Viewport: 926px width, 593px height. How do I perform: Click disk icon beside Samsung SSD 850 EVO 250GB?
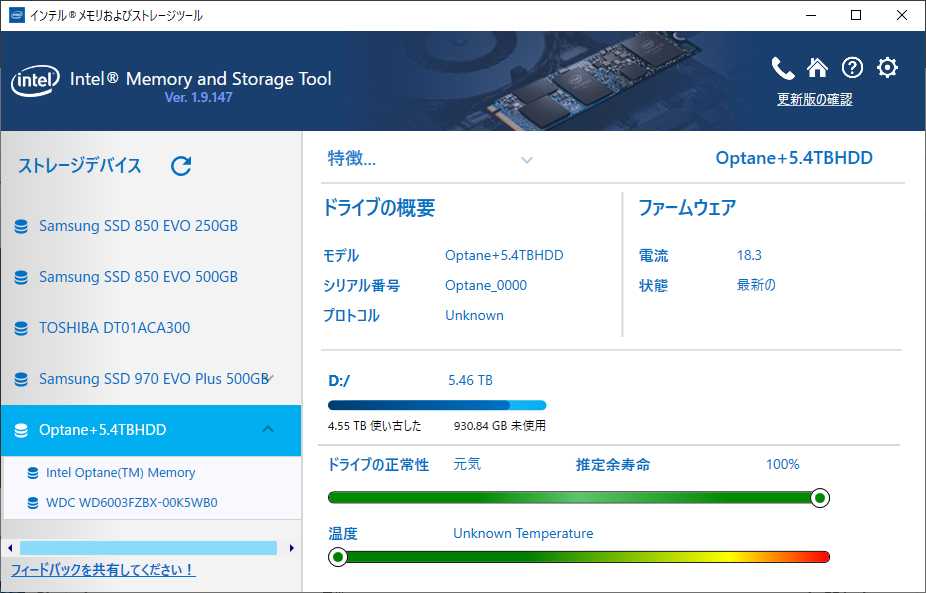pos(21,226)
